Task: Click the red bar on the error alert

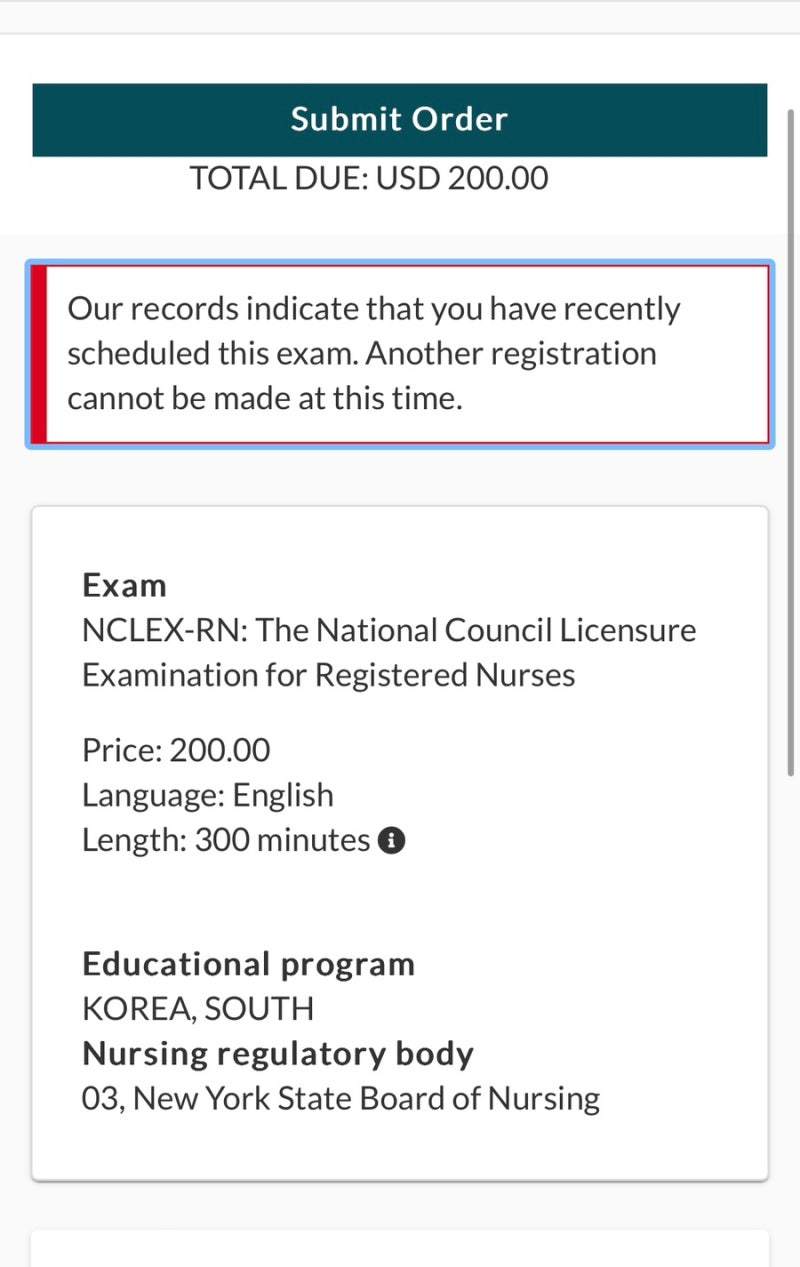Action: pyautogui.click(x=38, y=354)
